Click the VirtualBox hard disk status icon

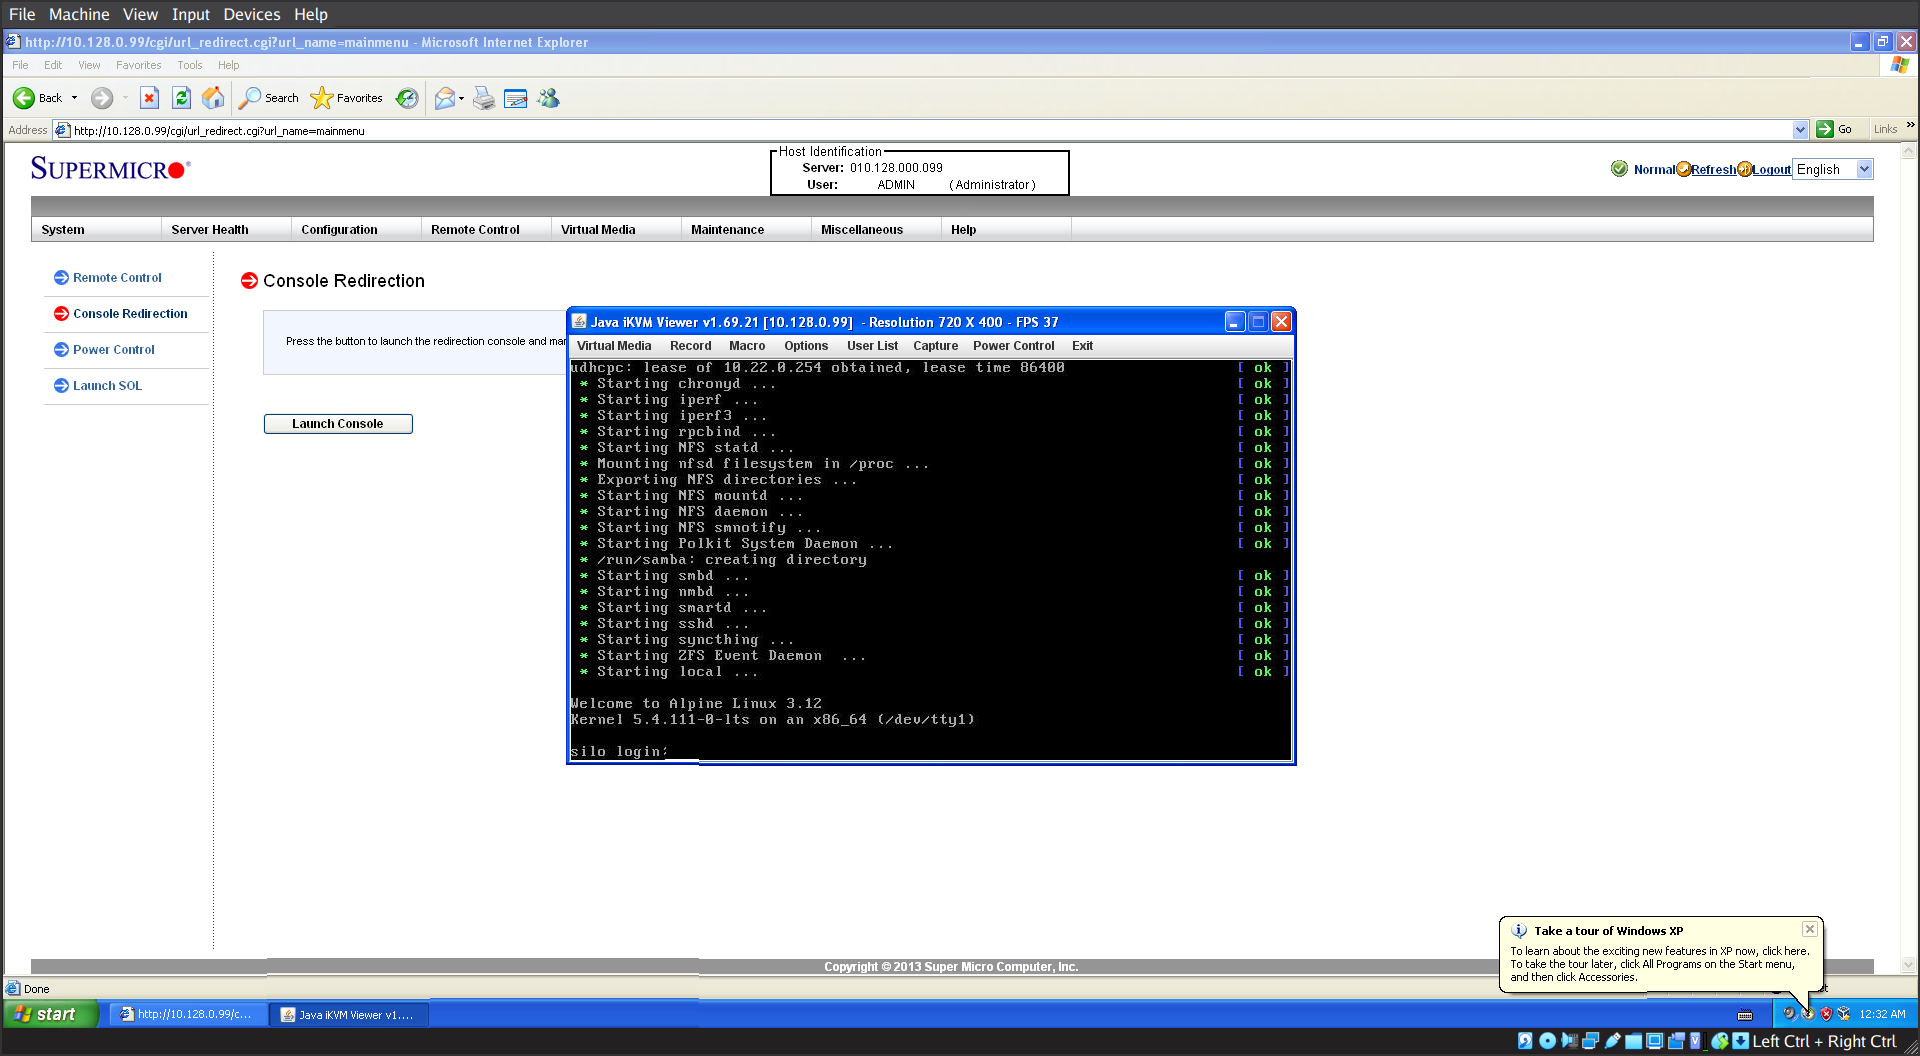coord(1525,1041)
